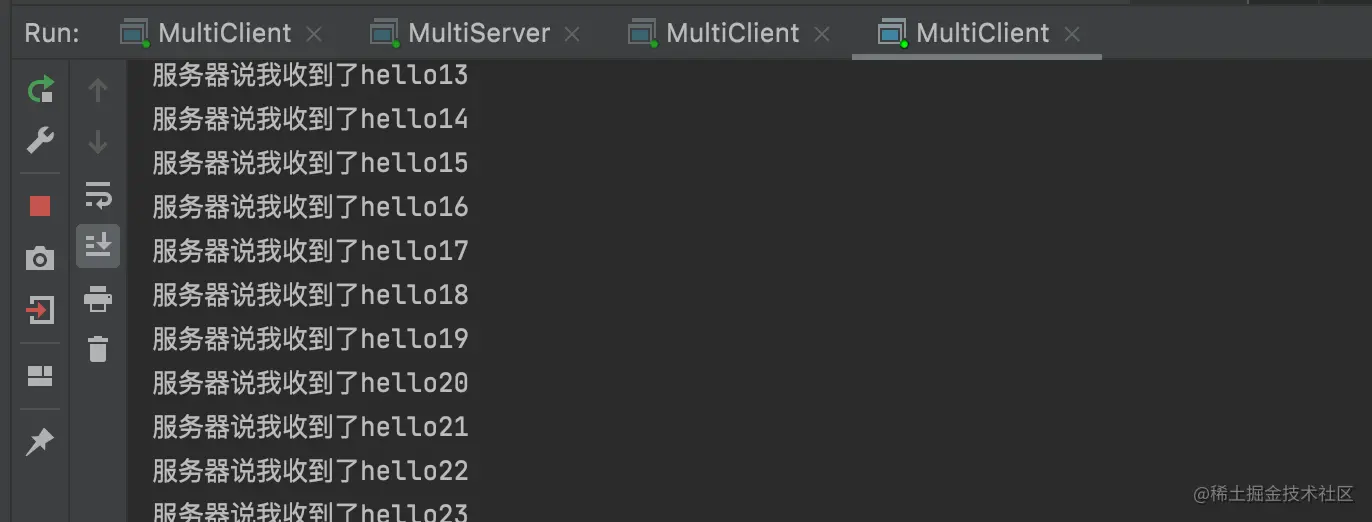Clear console with the trash icon
Viewport: 1372px width, 522px height.
click(98, 349)
